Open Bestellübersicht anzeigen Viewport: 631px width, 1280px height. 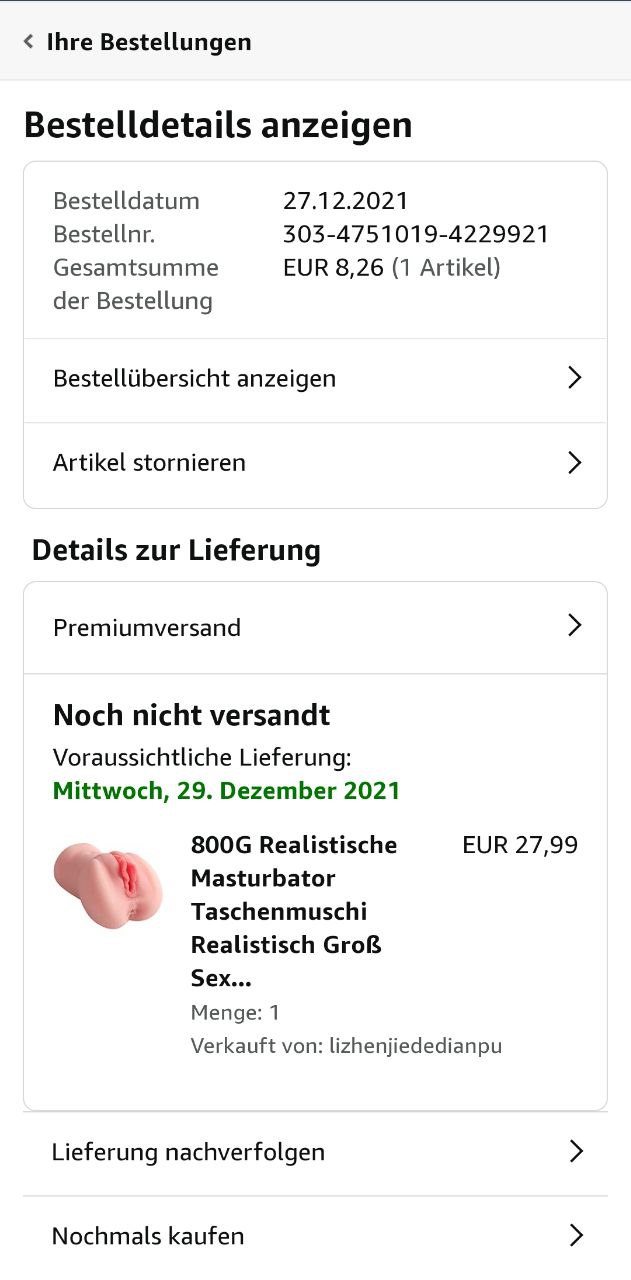pos(195,379)
